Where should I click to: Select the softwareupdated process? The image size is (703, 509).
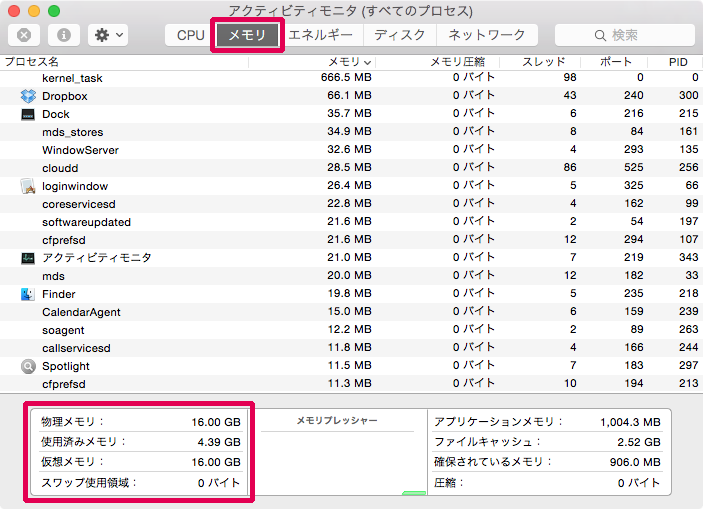[86, 222]
